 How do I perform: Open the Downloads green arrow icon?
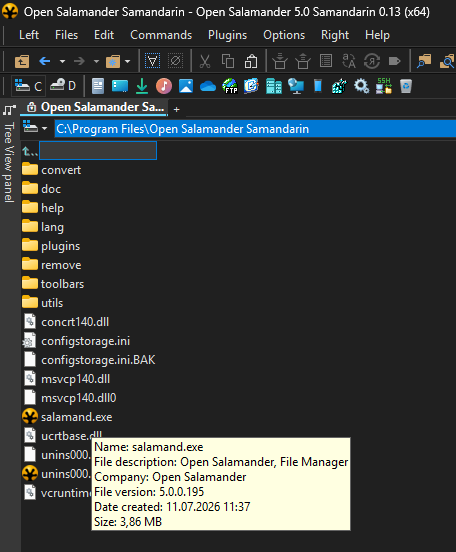coord(142,86)
